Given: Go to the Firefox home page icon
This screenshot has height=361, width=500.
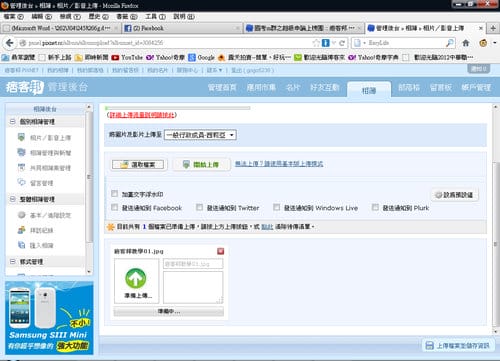Looking at the screenshot, I should point(466,43).
